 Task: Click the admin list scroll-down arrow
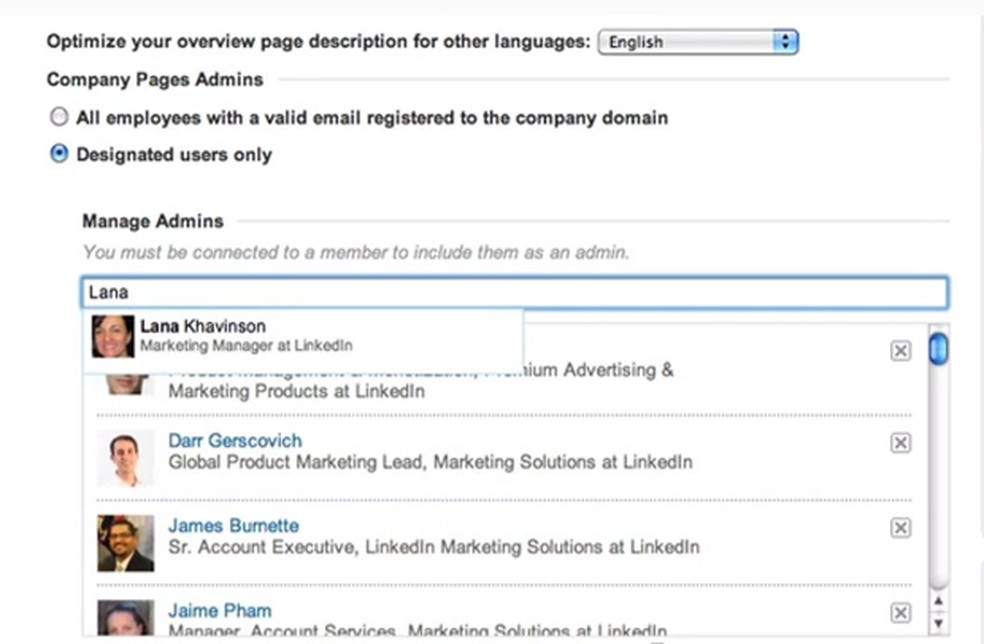point(939,623)
